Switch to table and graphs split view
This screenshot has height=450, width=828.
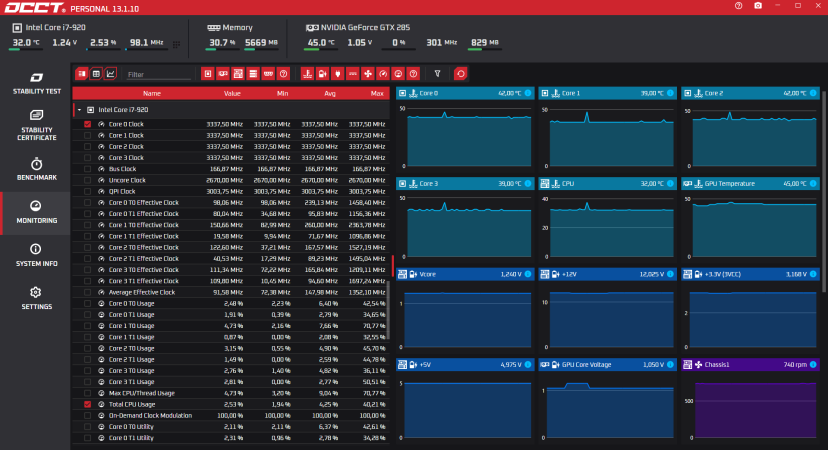pyautogui.click(x=81, y=74)
